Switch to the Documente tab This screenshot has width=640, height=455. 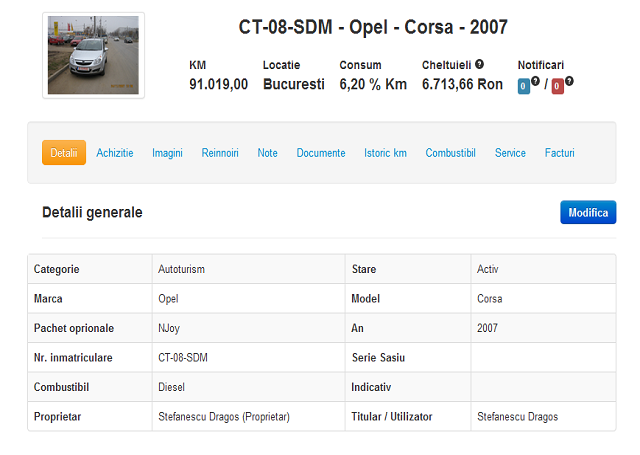[321, 153]
